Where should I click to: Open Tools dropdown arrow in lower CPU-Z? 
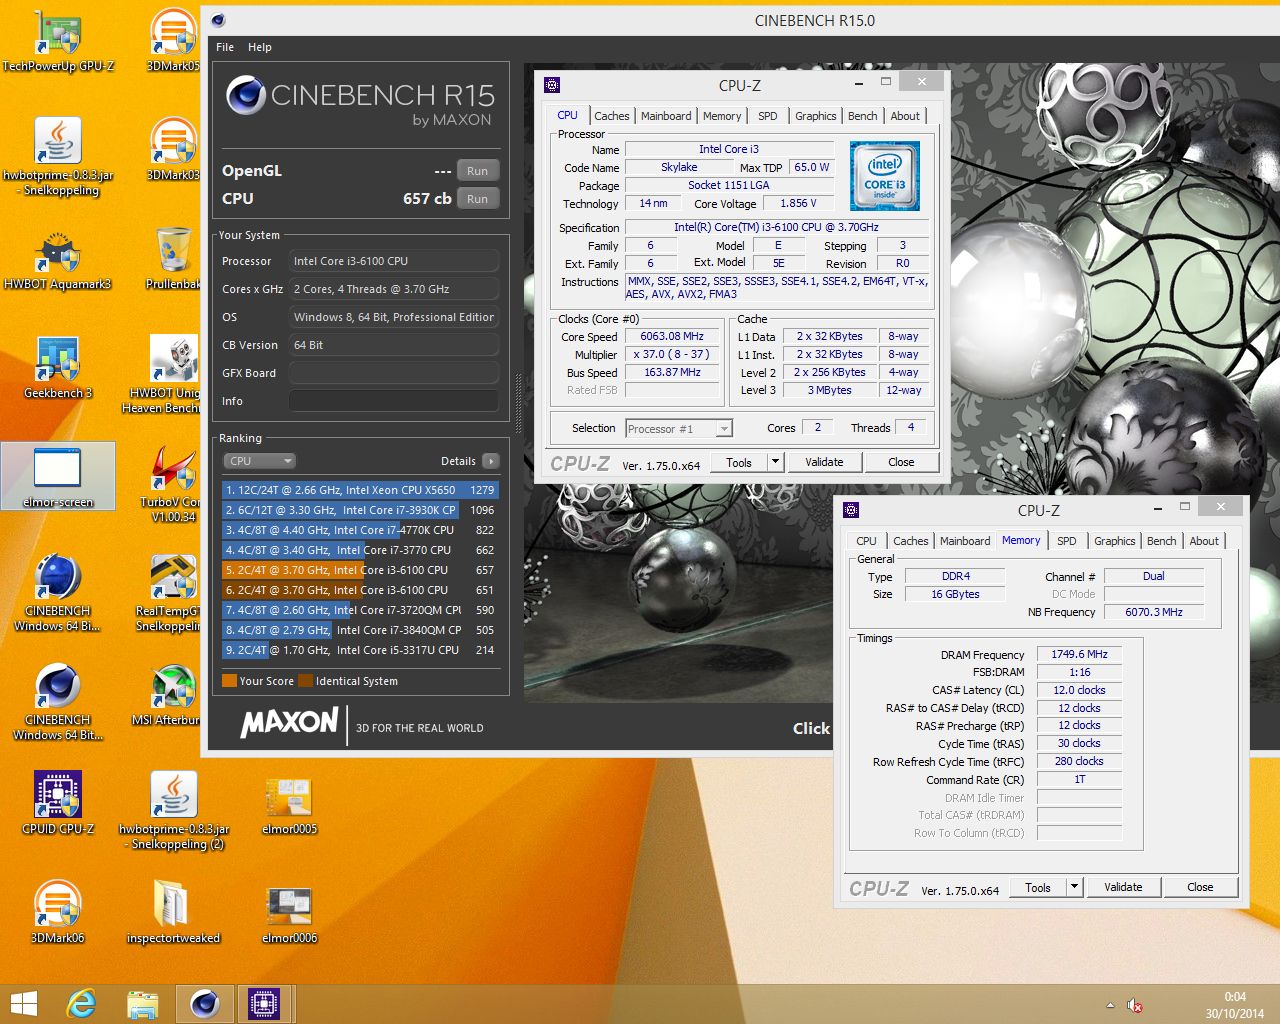tap(1074, 887)
